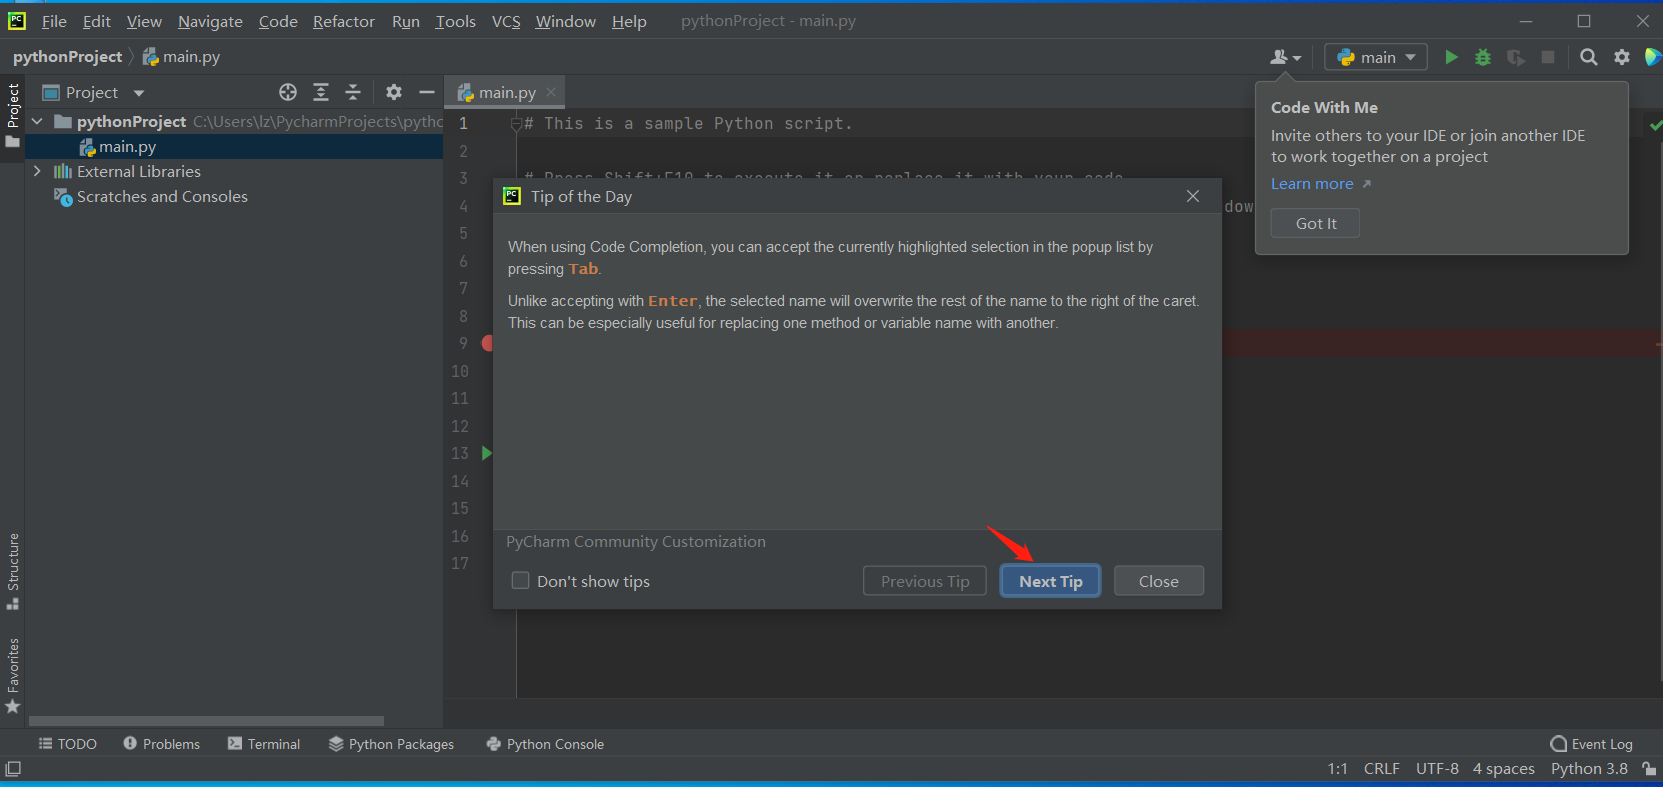Collapse the pythonProject tree node

37,121
